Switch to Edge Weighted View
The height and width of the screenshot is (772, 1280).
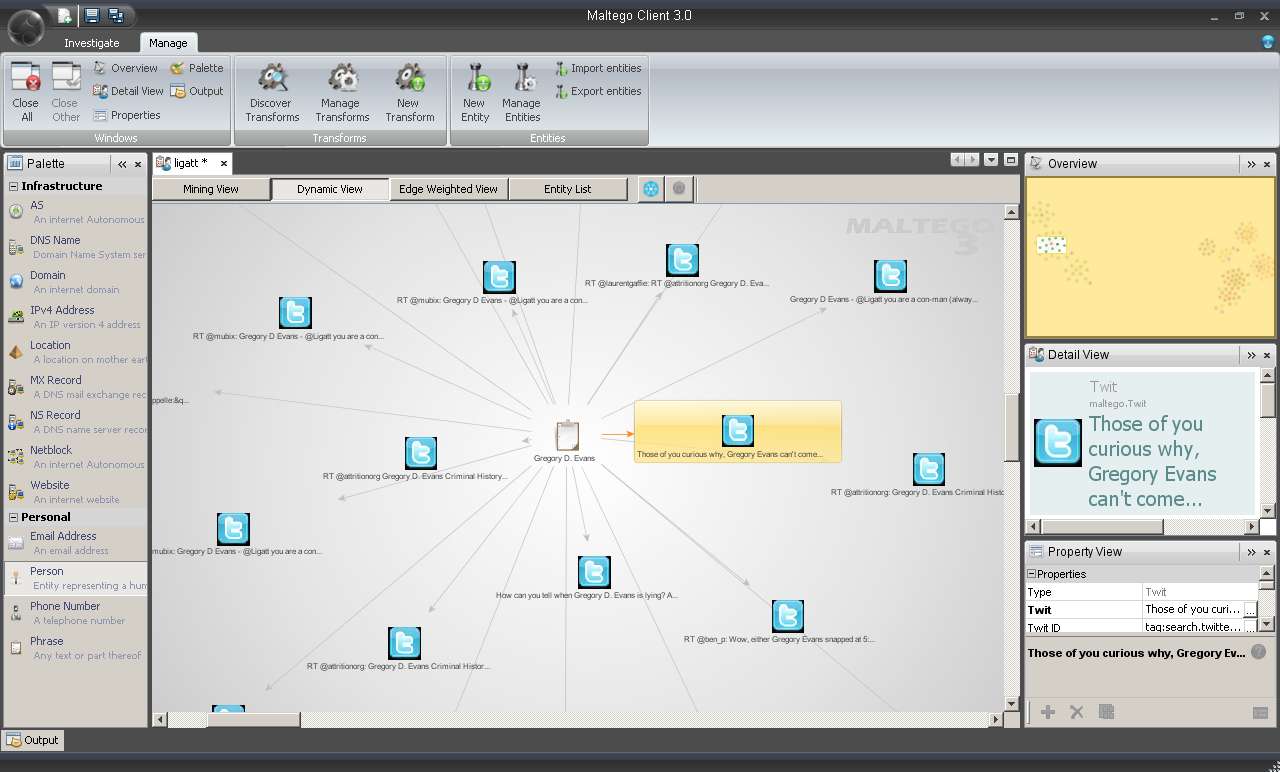(448, 189)
